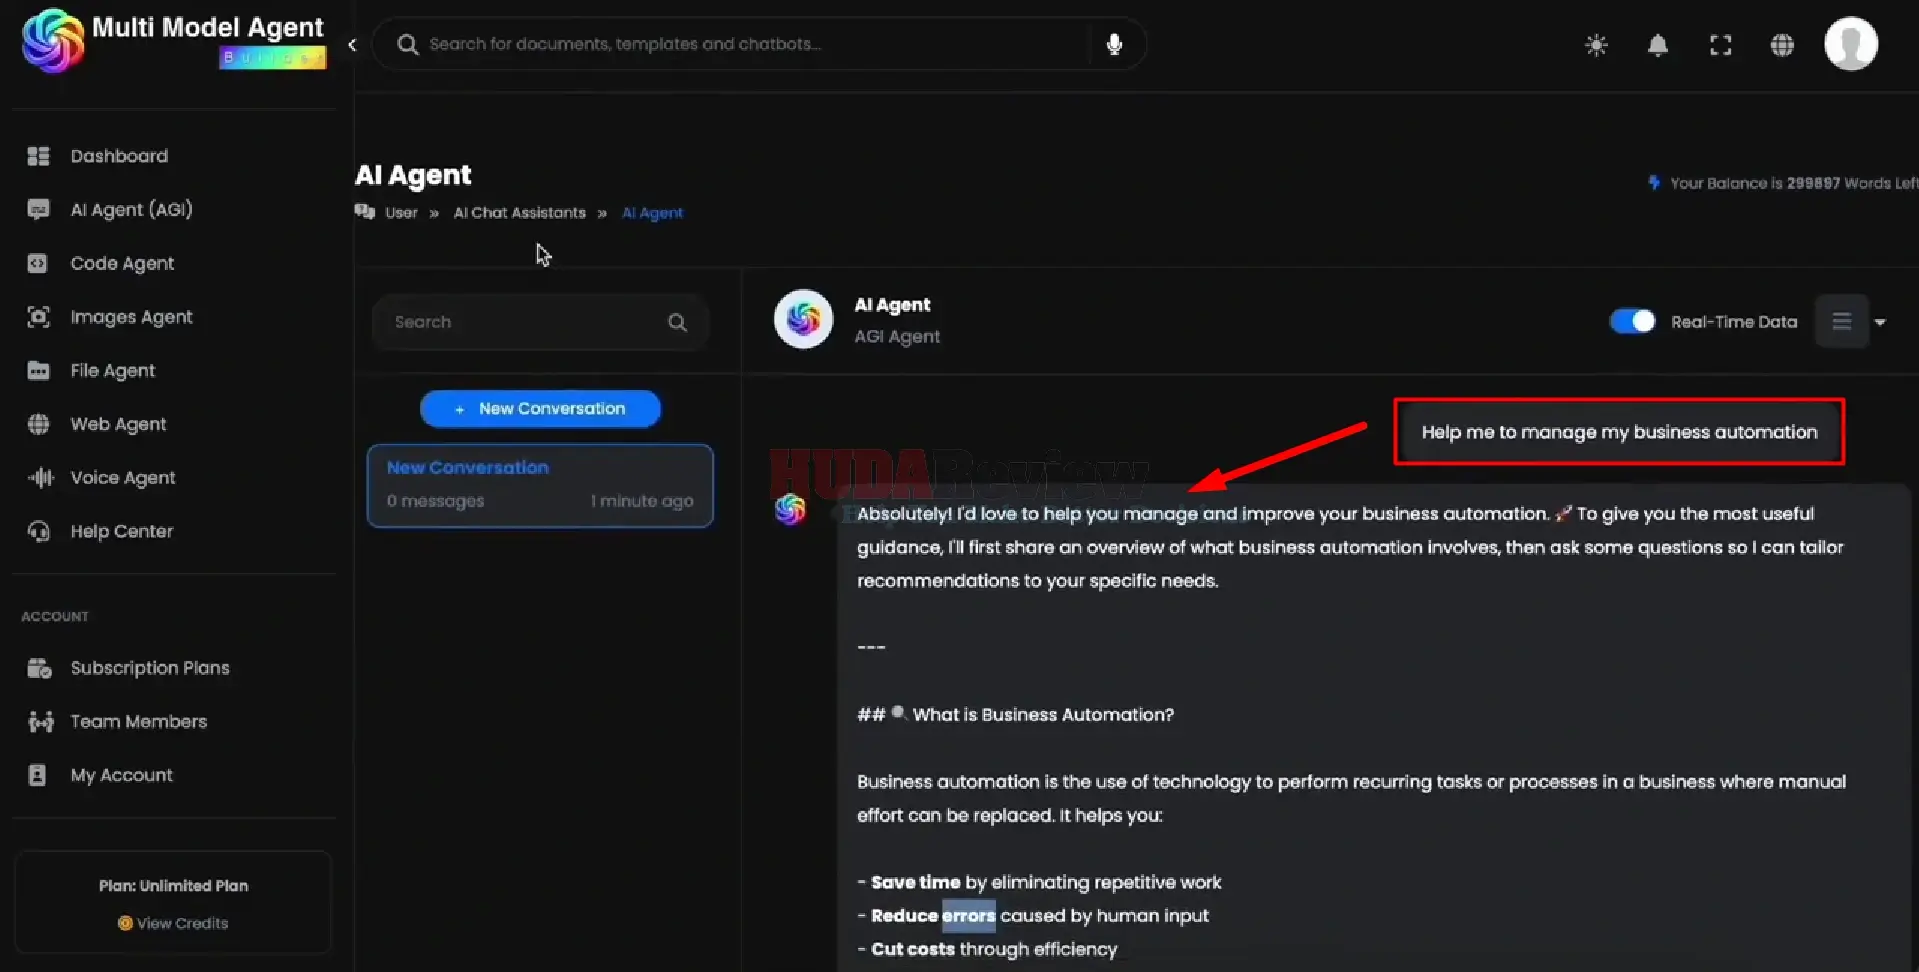This screenshot has width=1919, height=972.
Task: Click the My Account icon
Action: click(x=37, y=775)
